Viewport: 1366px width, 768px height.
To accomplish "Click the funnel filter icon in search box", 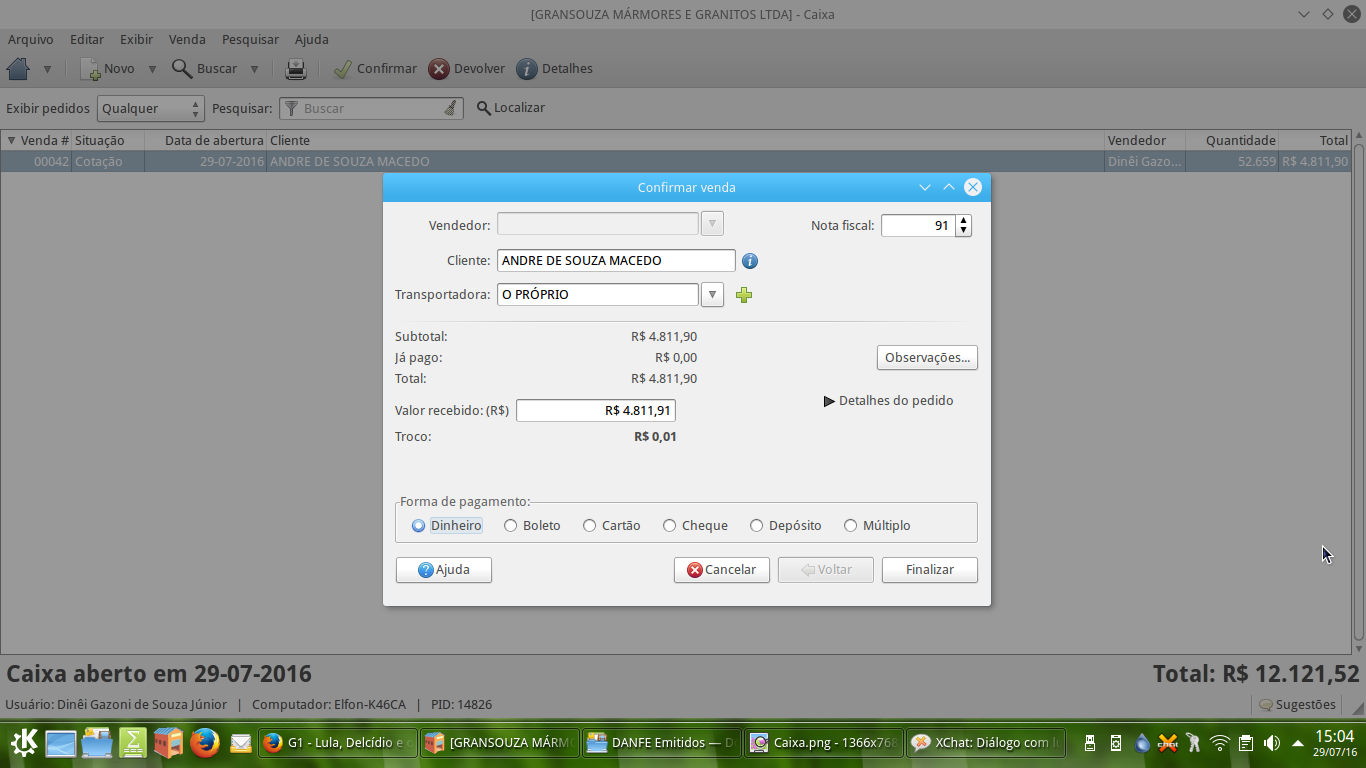I will 292,108.
